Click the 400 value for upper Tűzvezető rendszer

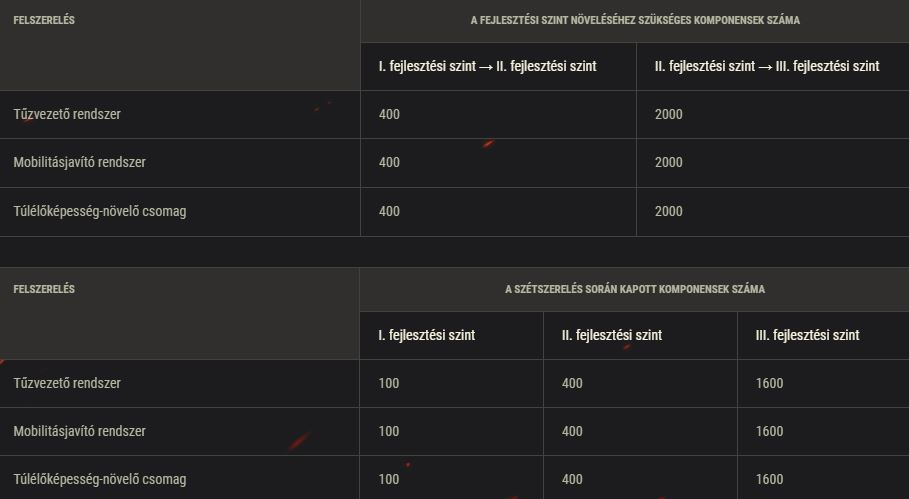click(x=390, y=114)
